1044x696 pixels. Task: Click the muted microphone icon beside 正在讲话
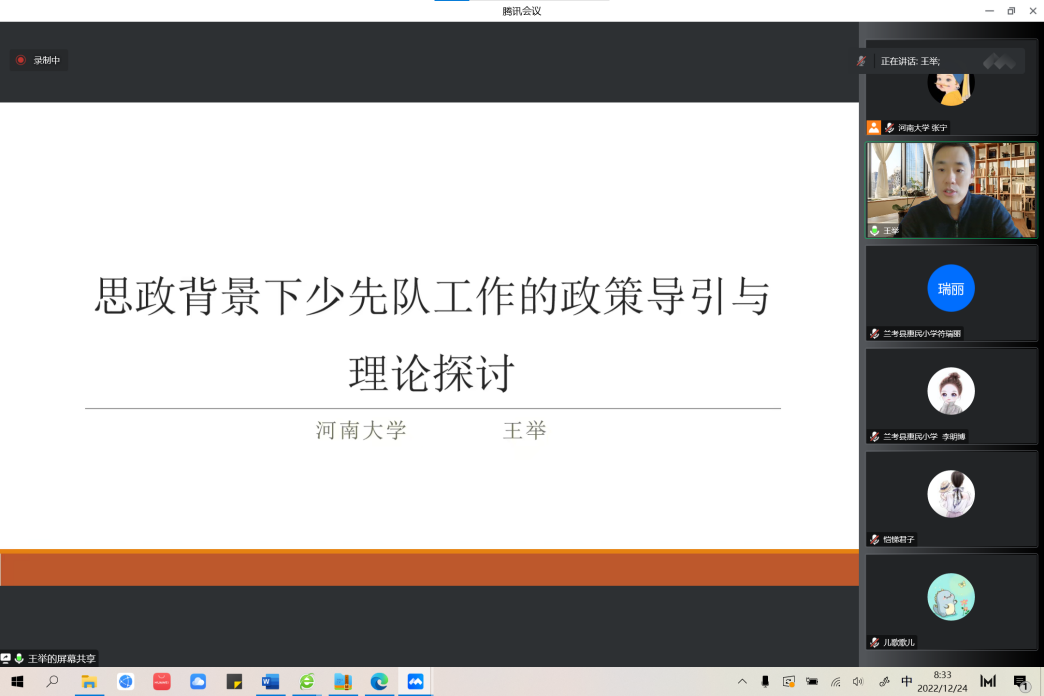point(861,61)
